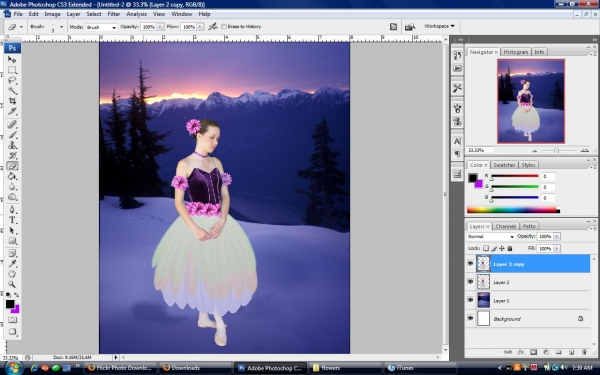Open the Workspace dropdown
The width and height of the screenshot is (600, 375).
(x=439, y=26)
